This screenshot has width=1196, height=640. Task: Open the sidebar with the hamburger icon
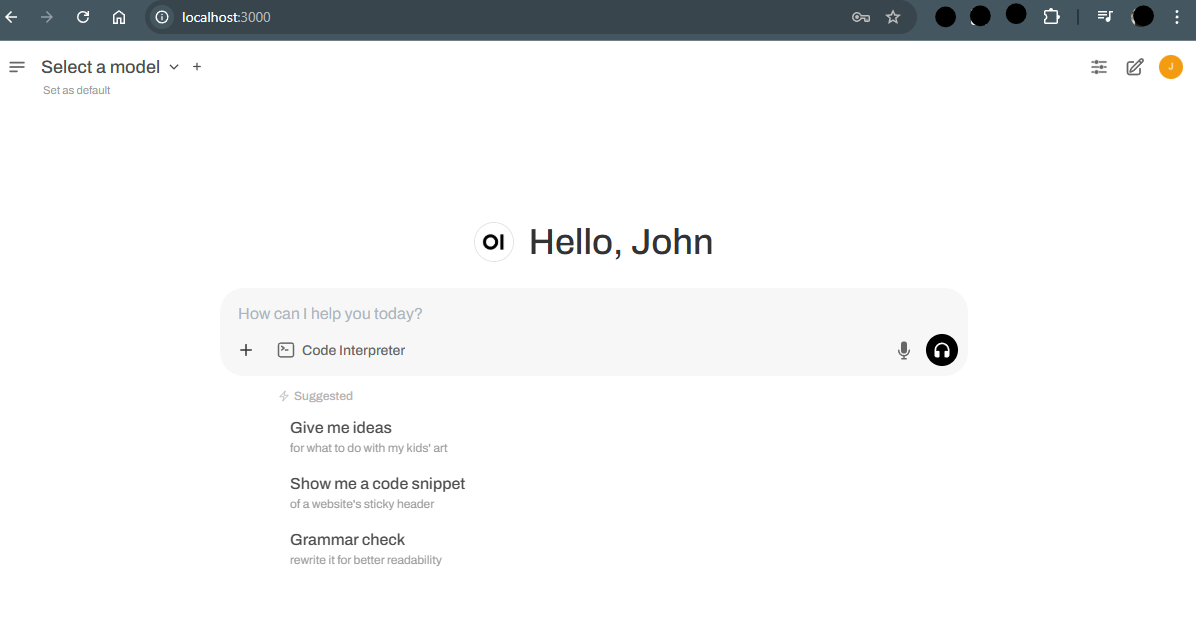point(16,66)
